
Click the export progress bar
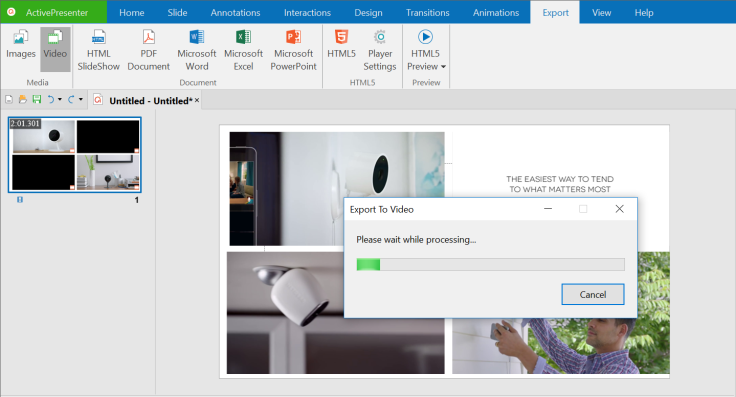click(x=491, y=264)
